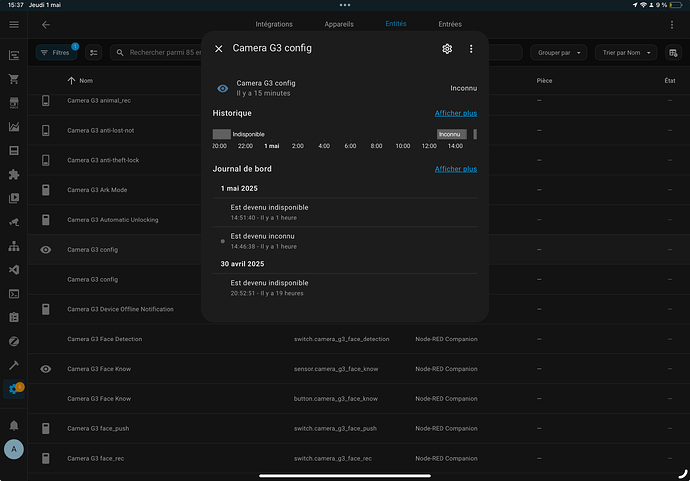The height and width of the screenshot is (481, 690).
Task: Click the 14:51:40 Est devenu indisponible entry
Action: 345,212
